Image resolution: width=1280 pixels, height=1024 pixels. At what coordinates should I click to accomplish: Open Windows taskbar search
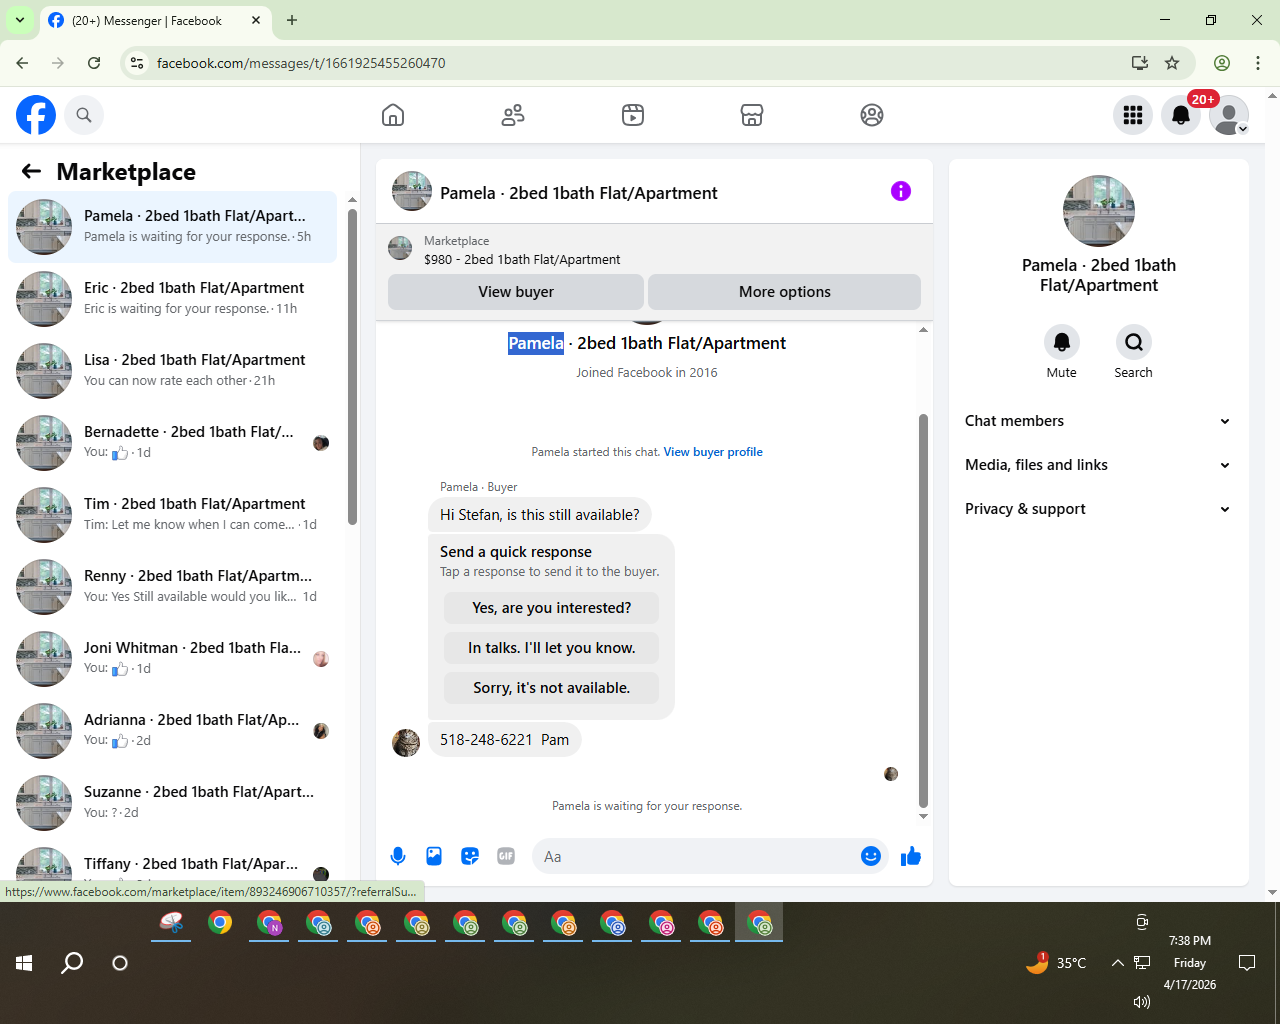(x=72, y=963)
